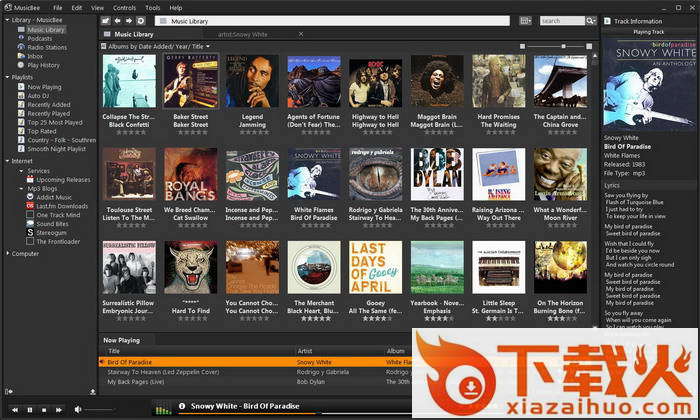Screen dimensions: 700x420
Task: Open the Albums by Date Added sort dropdown
Action: click(x=158, y=46)
